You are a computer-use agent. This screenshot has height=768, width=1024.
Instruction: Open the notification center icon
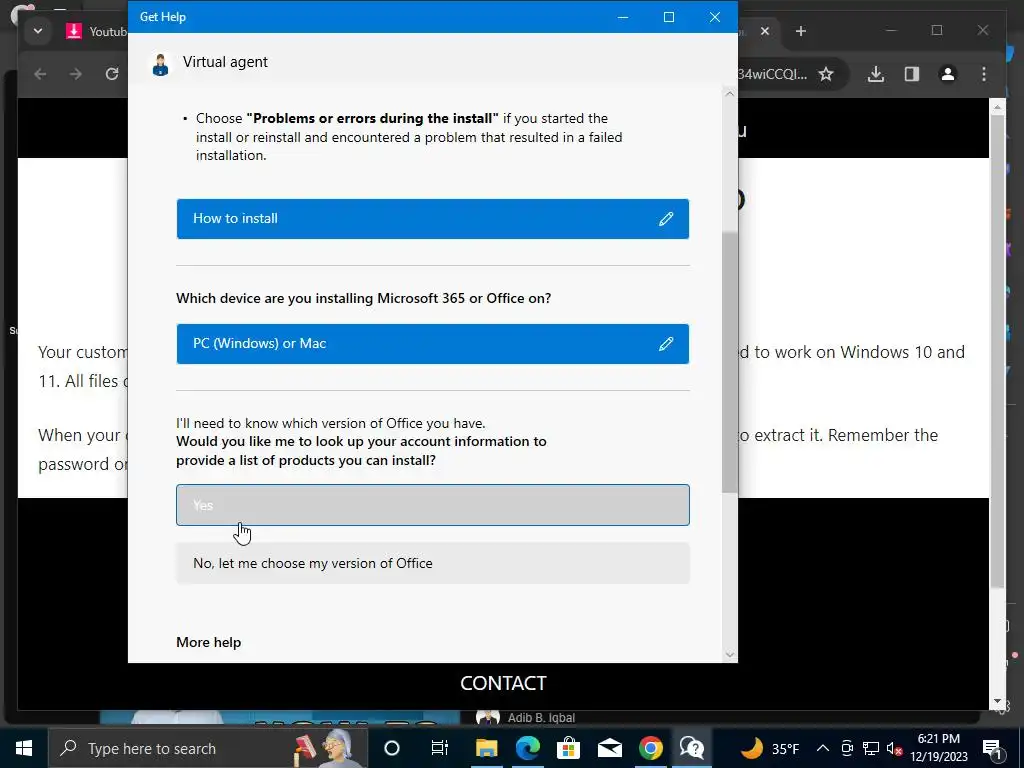992,748
